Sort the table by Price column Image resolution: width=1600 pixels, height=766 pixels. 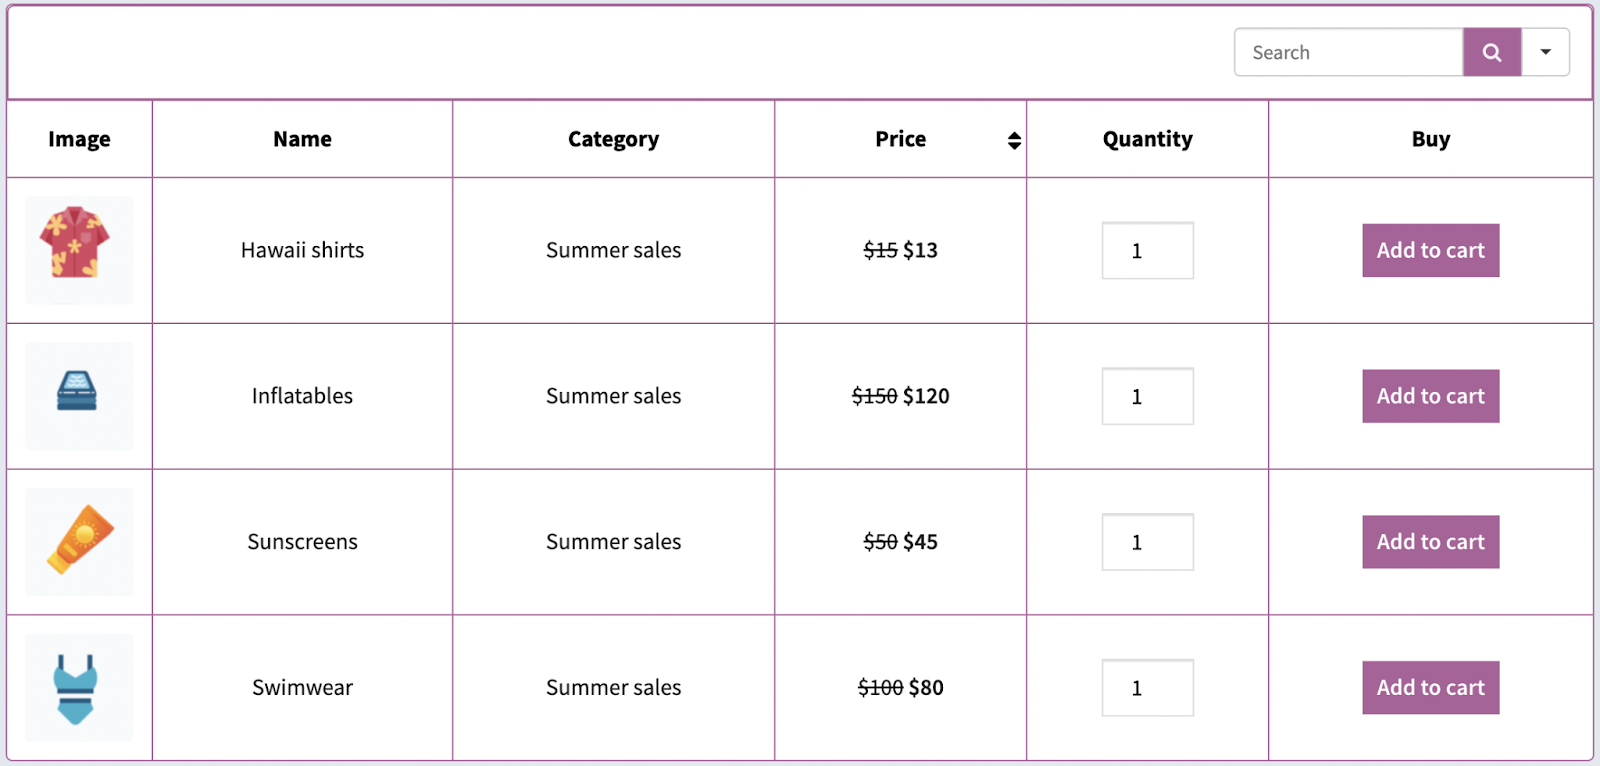pyautogui.click(x=1014, y=140)
